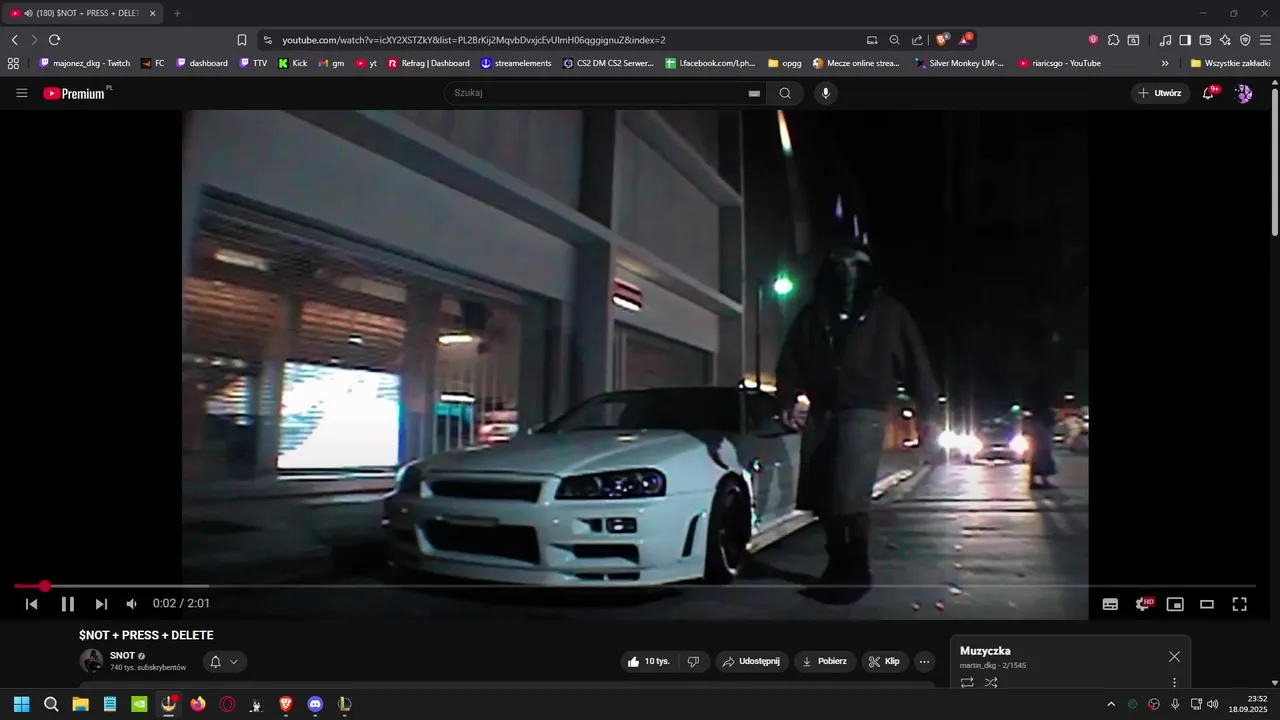The height and width of the screenshot is (720, 1280).
Task: Switch to theater mode
Action: pos(1207,604)
